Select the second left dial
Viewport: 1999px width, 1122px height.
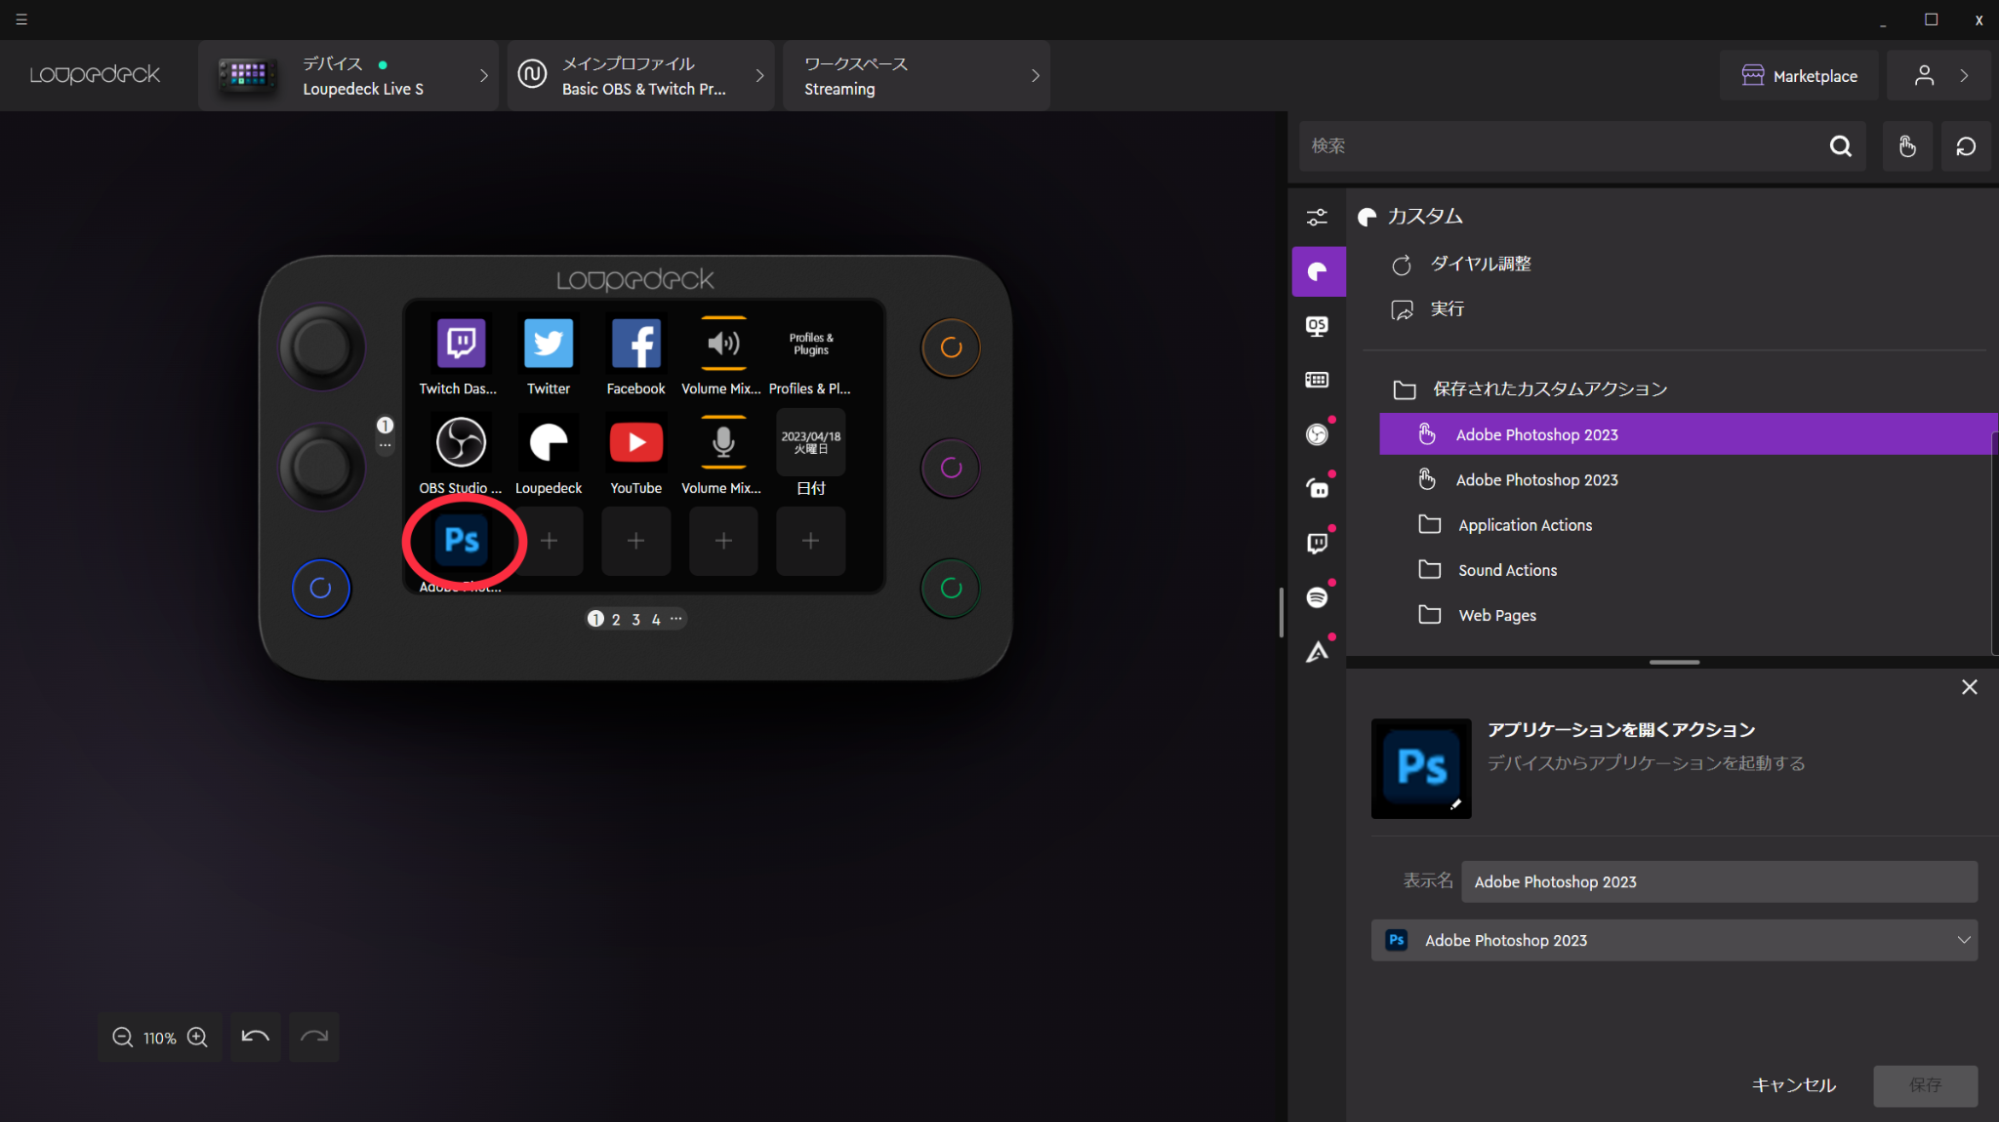321,467
